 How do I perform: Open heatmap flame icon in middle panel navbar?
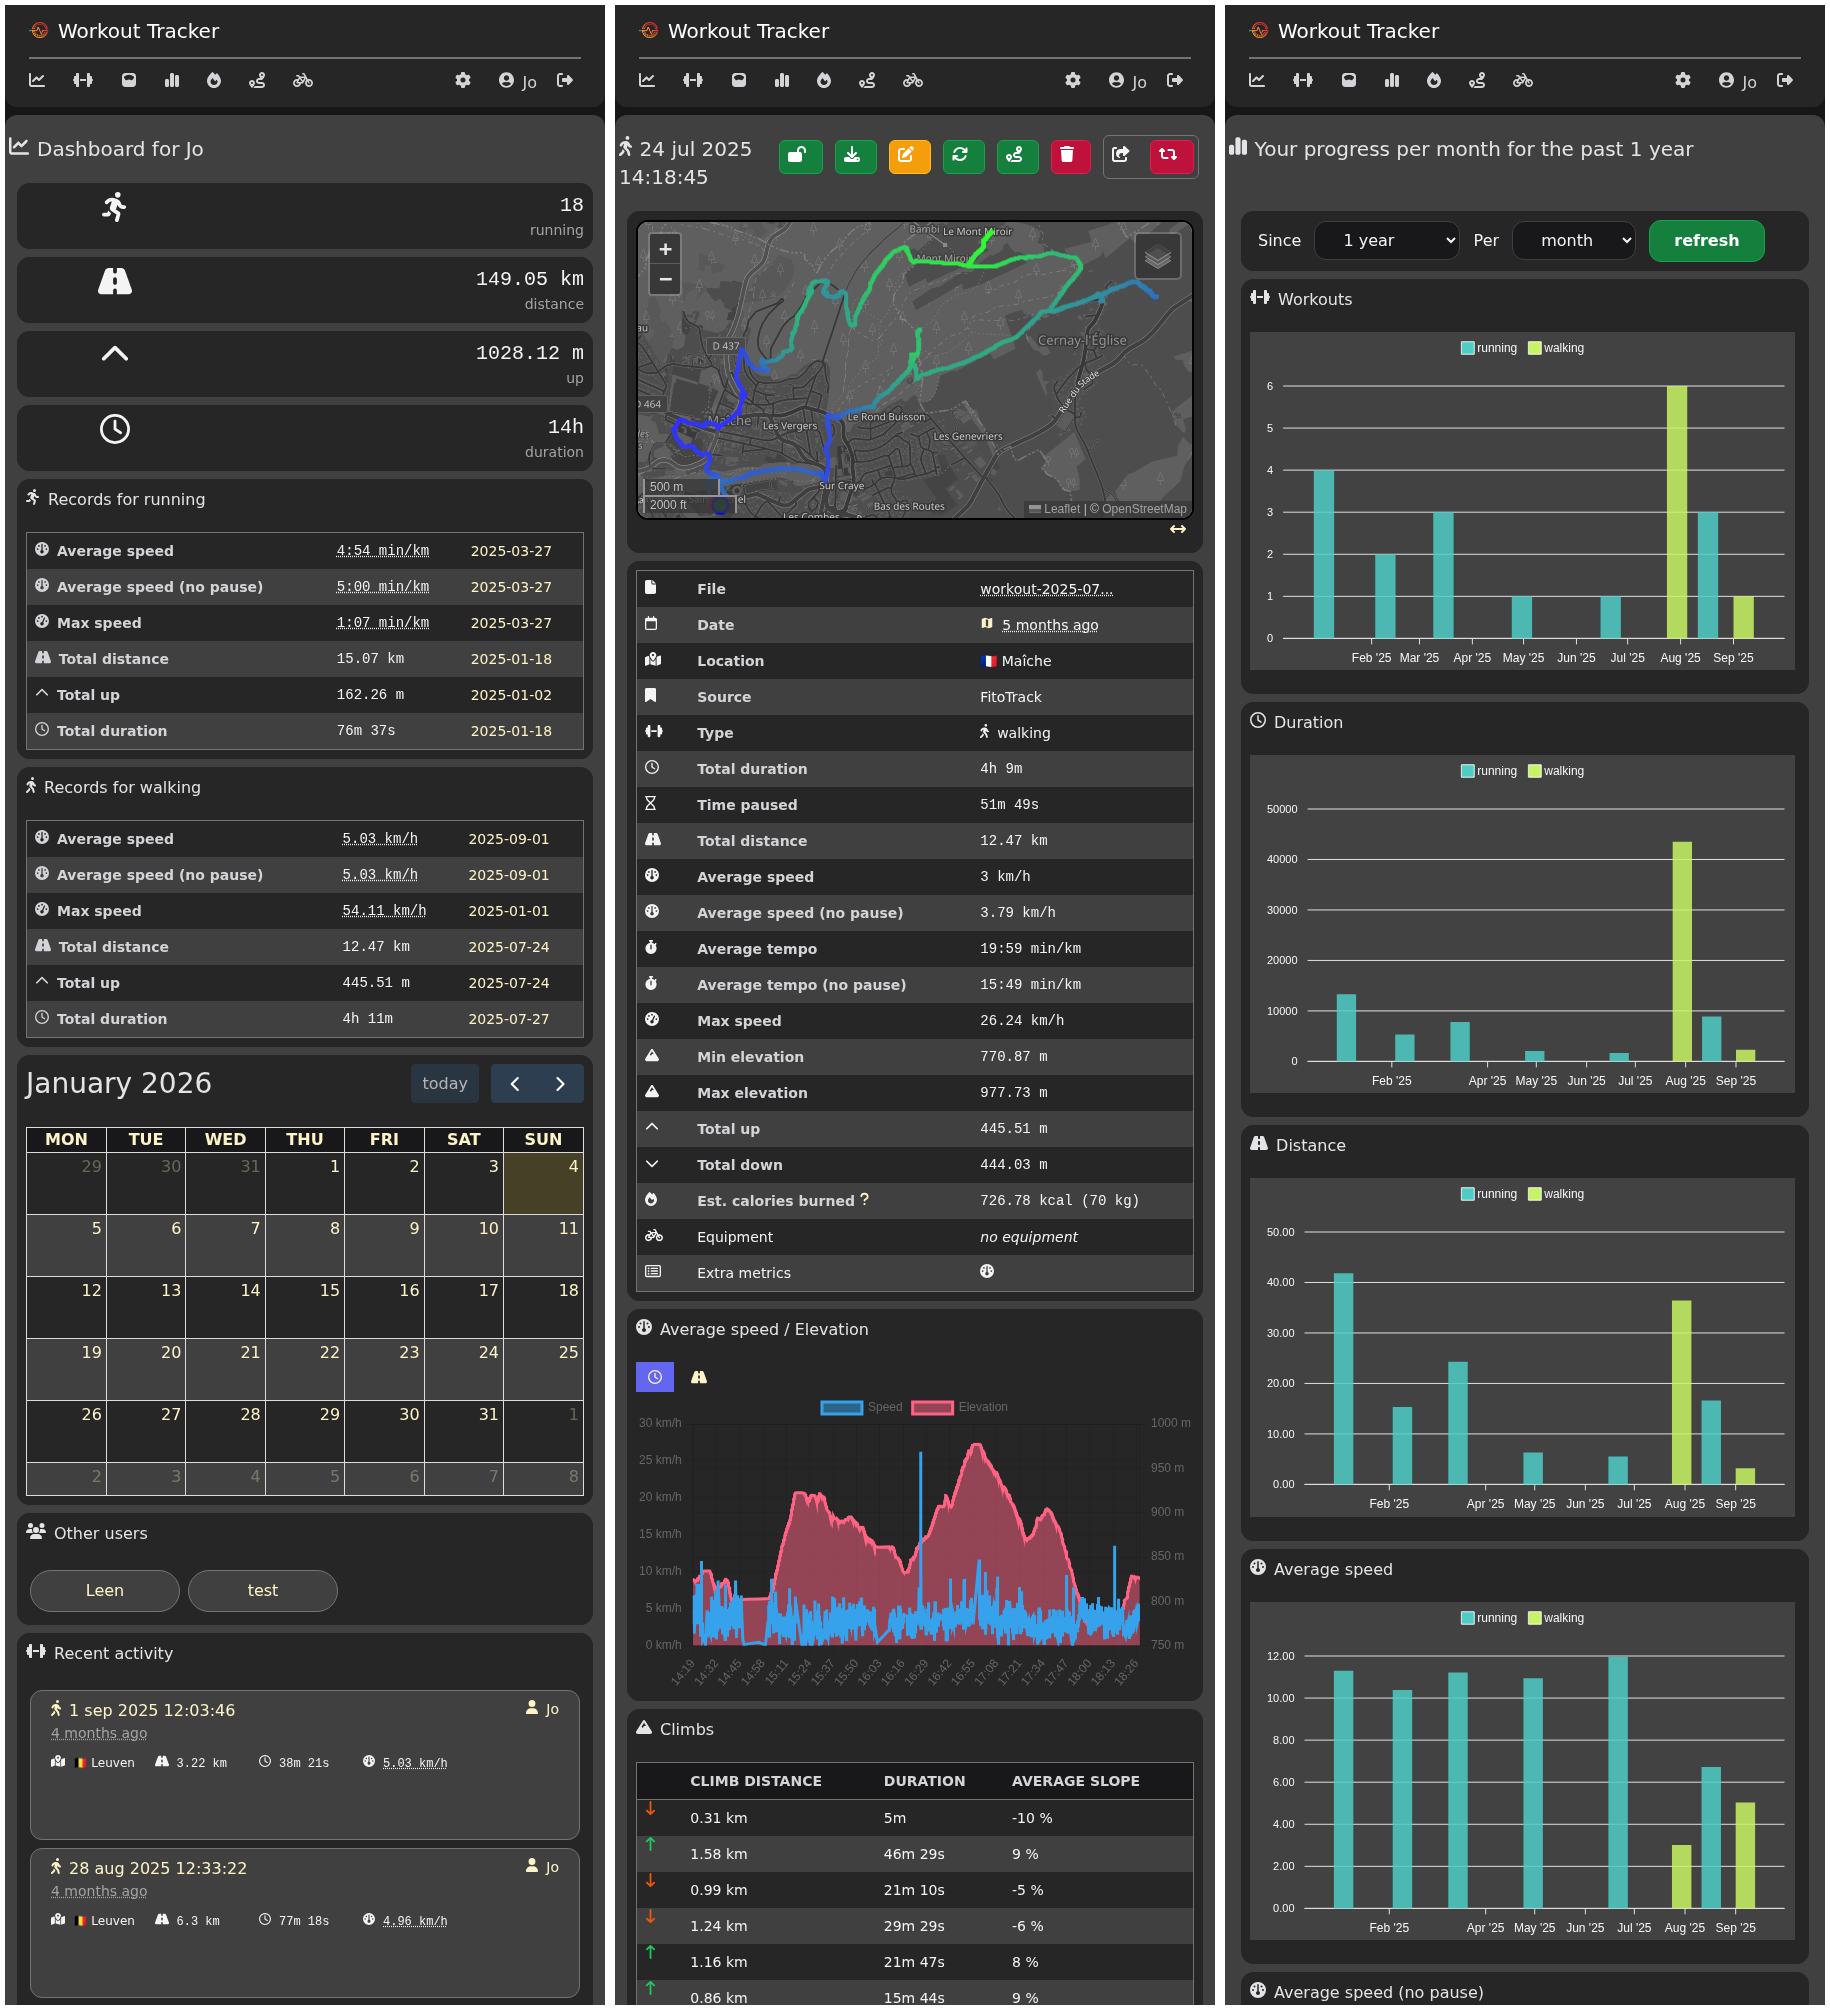[x=824, y=81]
